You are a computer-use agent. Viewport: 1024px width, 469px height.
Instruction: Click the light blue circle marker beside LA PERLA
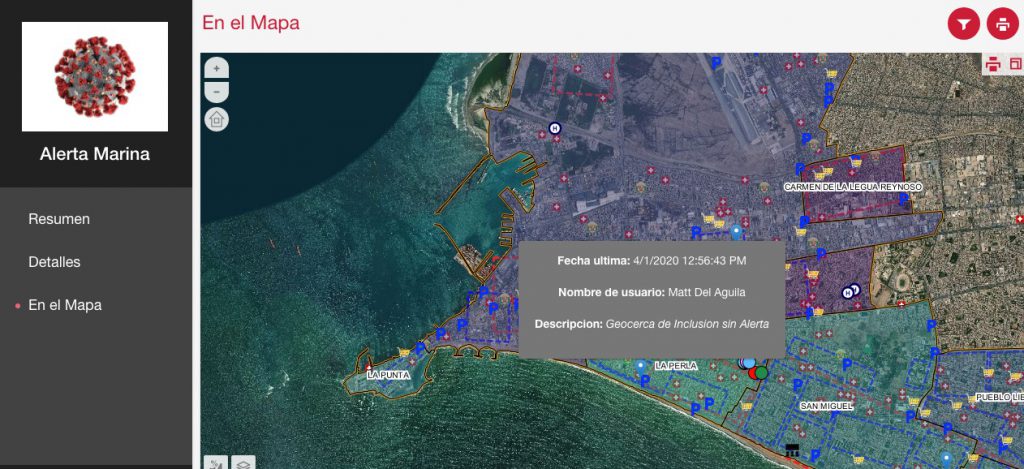coord(748,362)
